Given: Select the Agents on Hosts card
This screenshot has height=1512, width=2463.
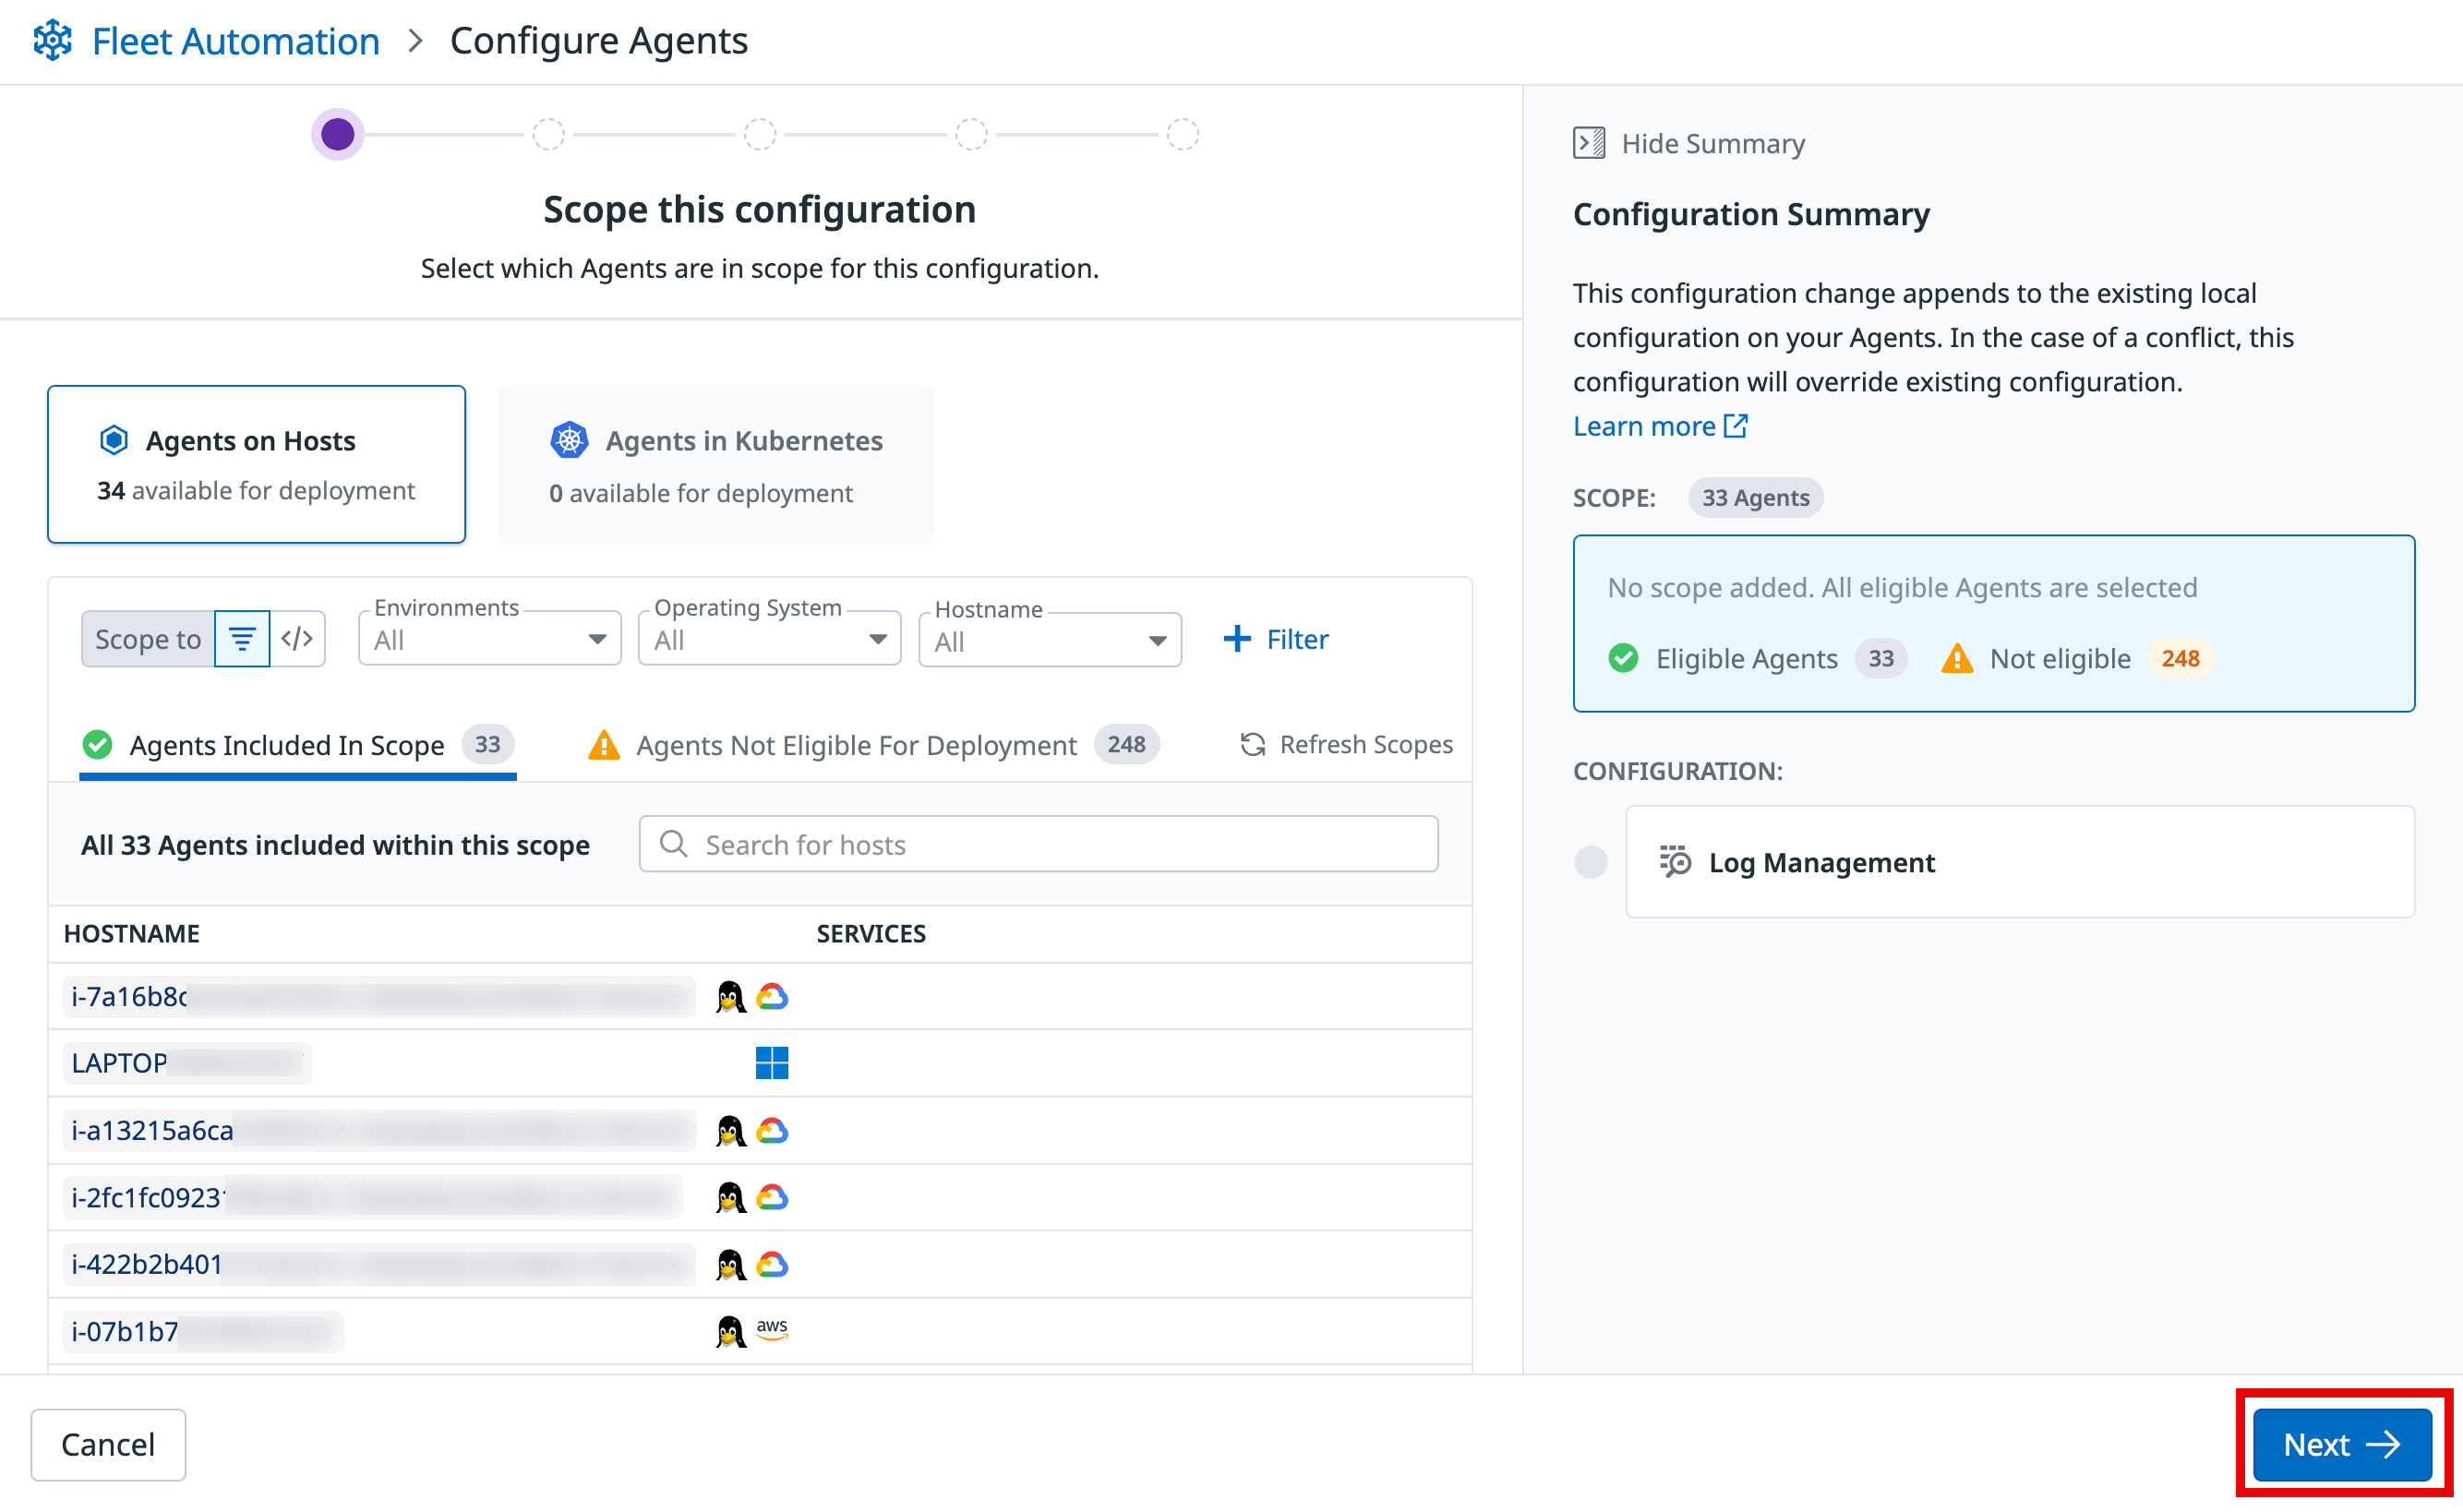Looking at the screenshot, I should pos(256,464).
